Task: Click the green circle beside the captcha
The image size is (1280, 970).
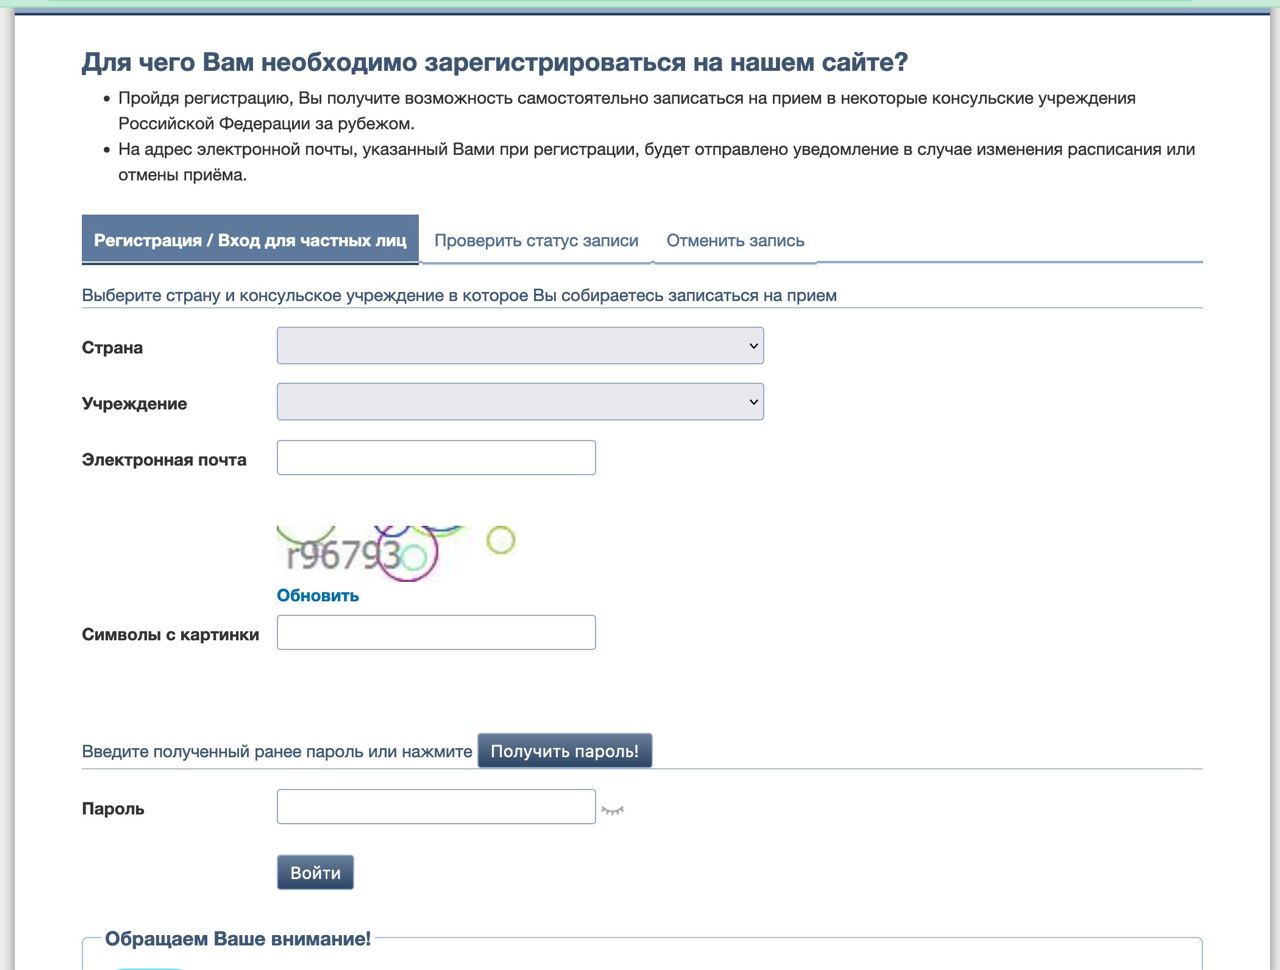Action: [x=500, y=541]
